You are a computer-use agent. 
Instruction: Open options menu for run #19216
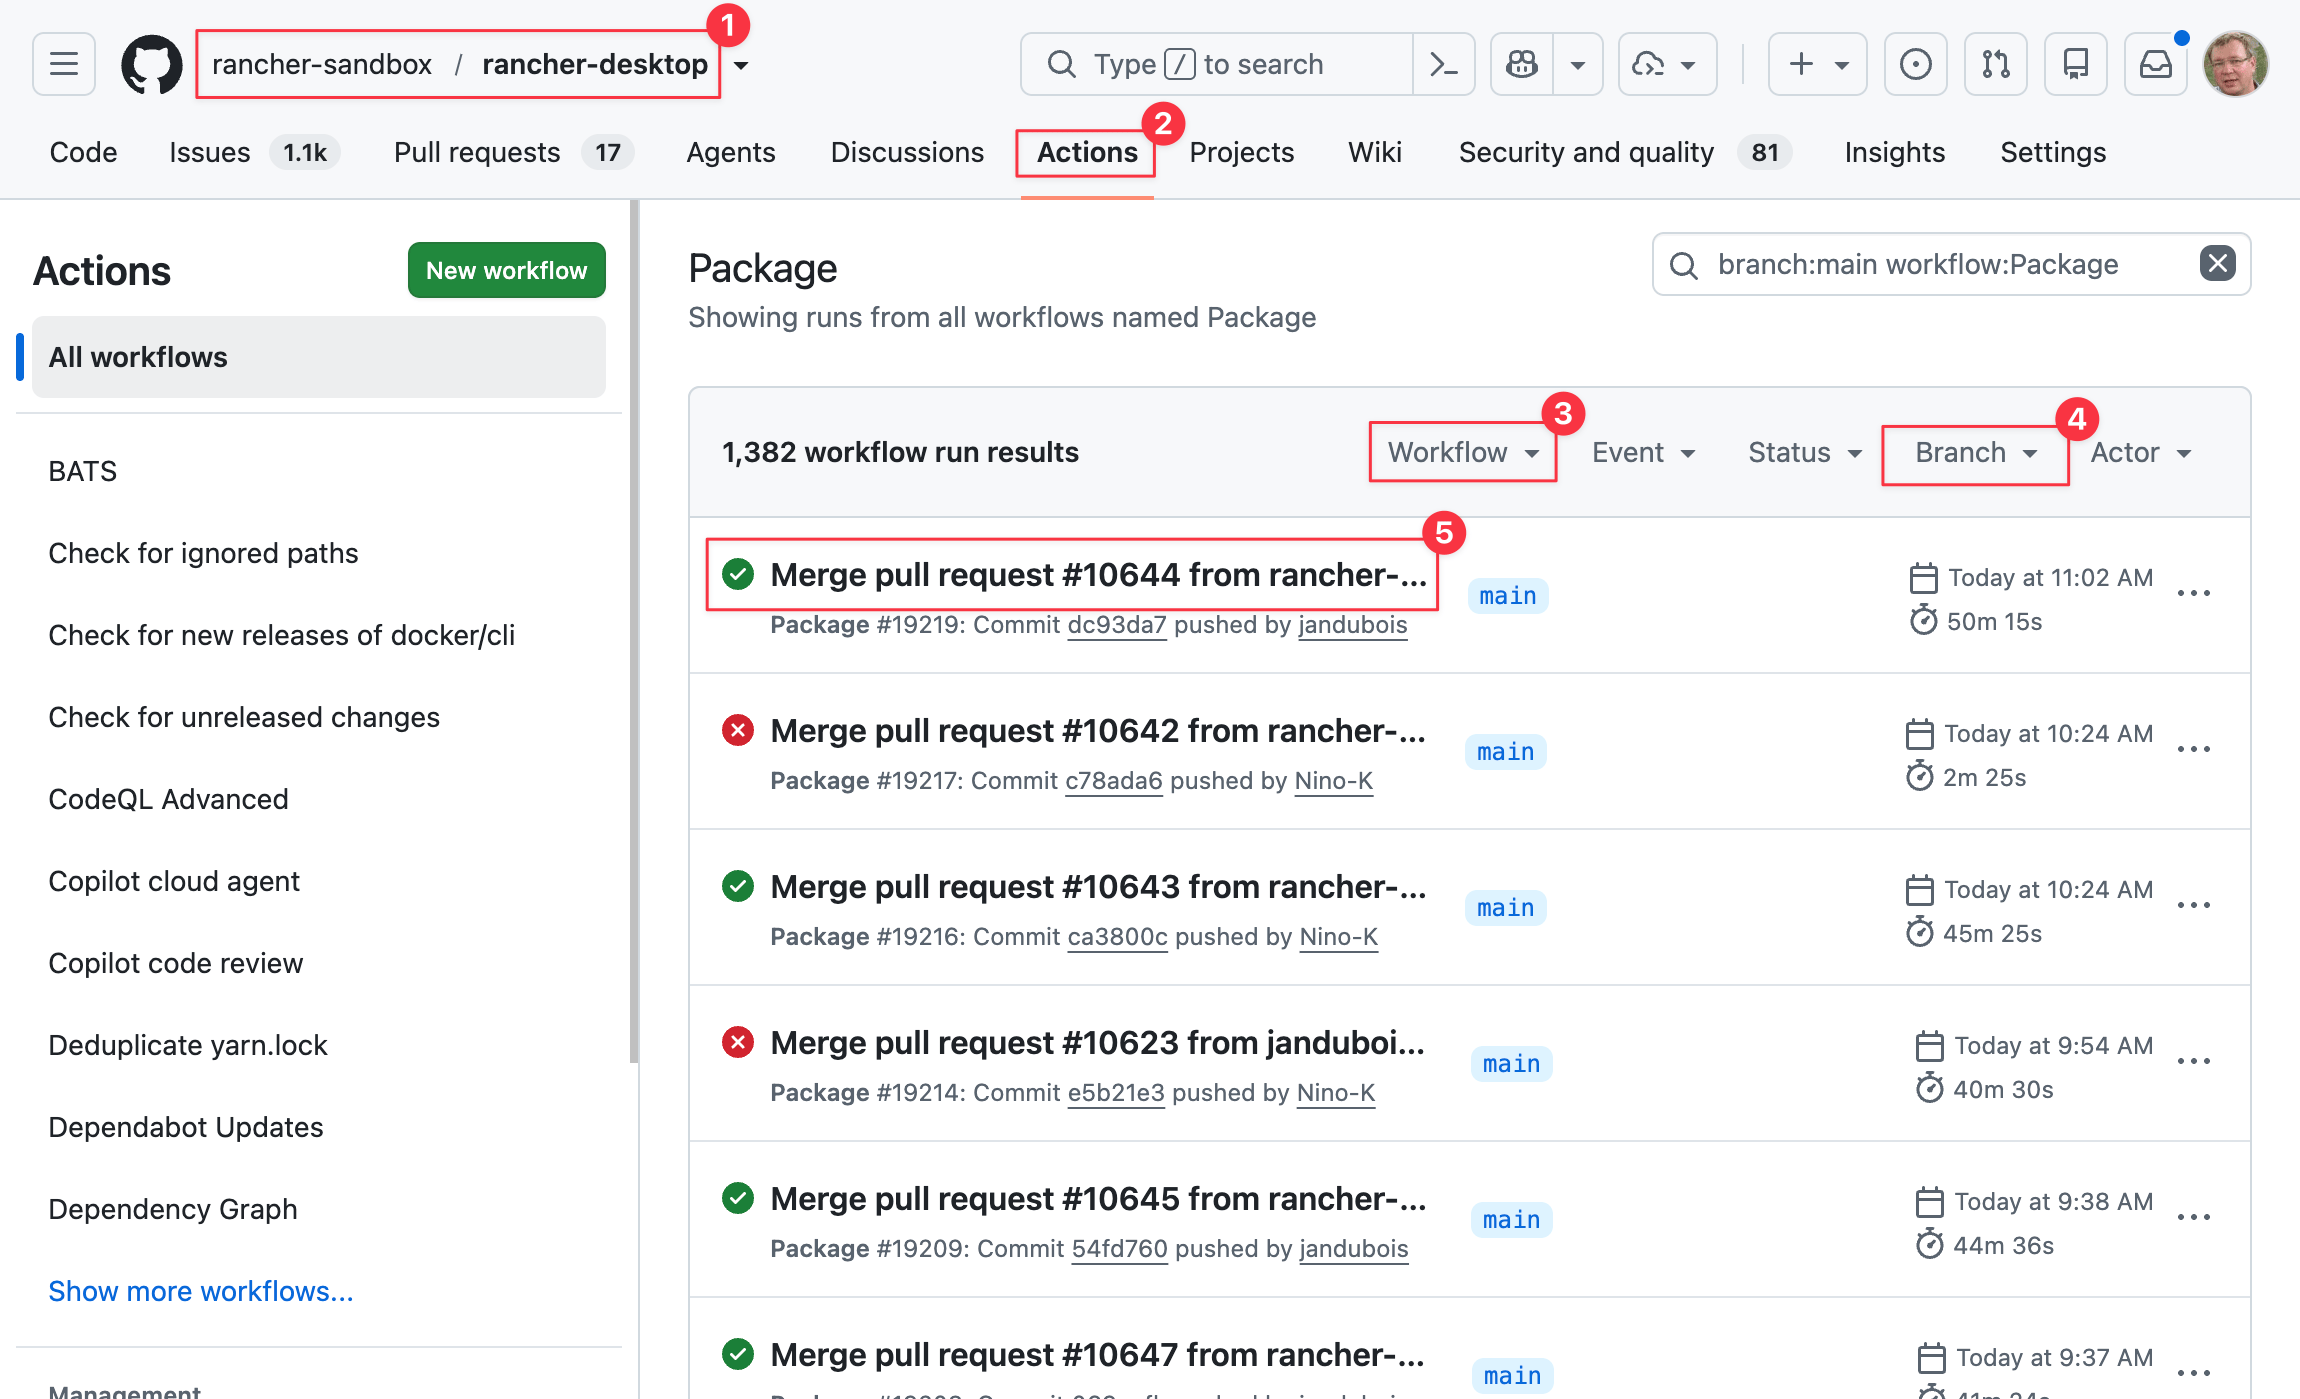point(2193,906)
